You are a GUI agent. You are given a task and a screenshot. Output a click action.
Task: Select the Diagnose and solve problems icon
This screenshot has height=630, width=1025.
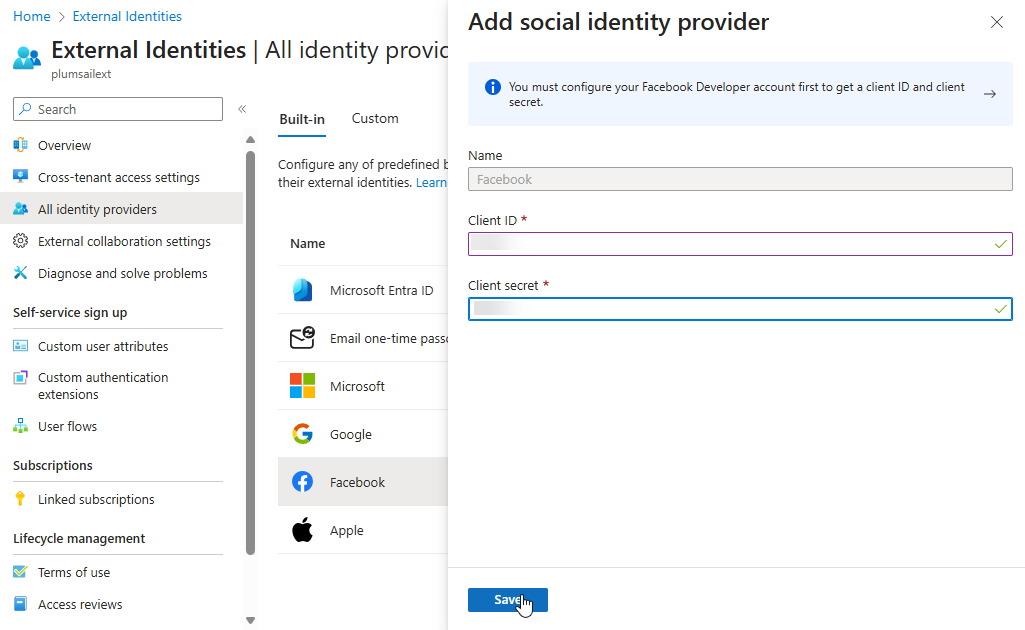click(20, 273)
